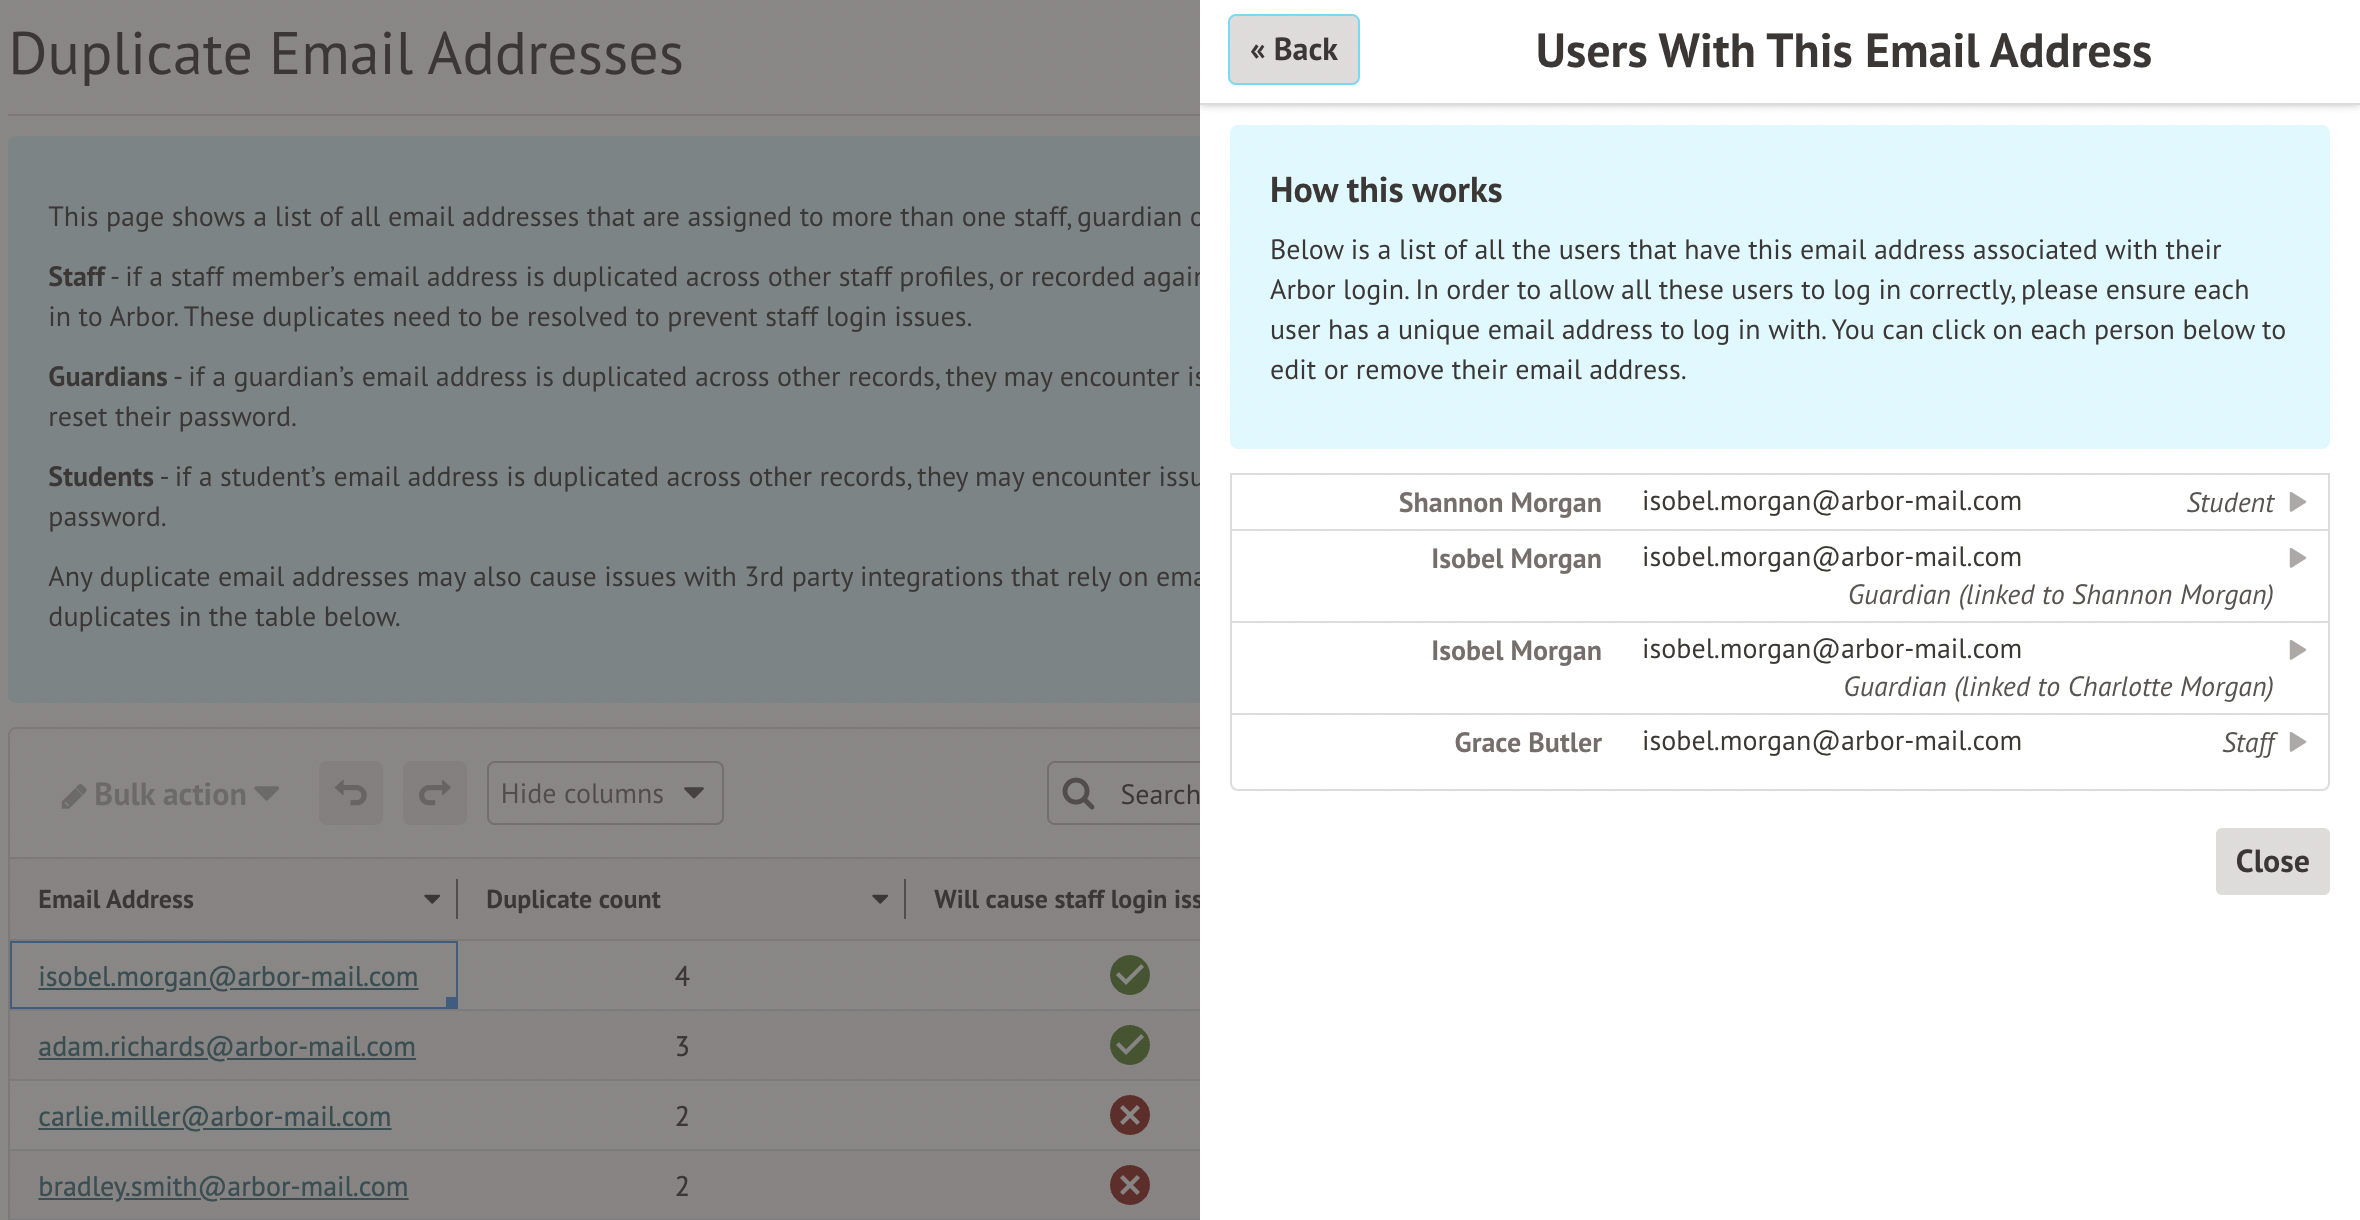
Task: Click green check for isobel.morgan row
Action: pos(1129,975)
